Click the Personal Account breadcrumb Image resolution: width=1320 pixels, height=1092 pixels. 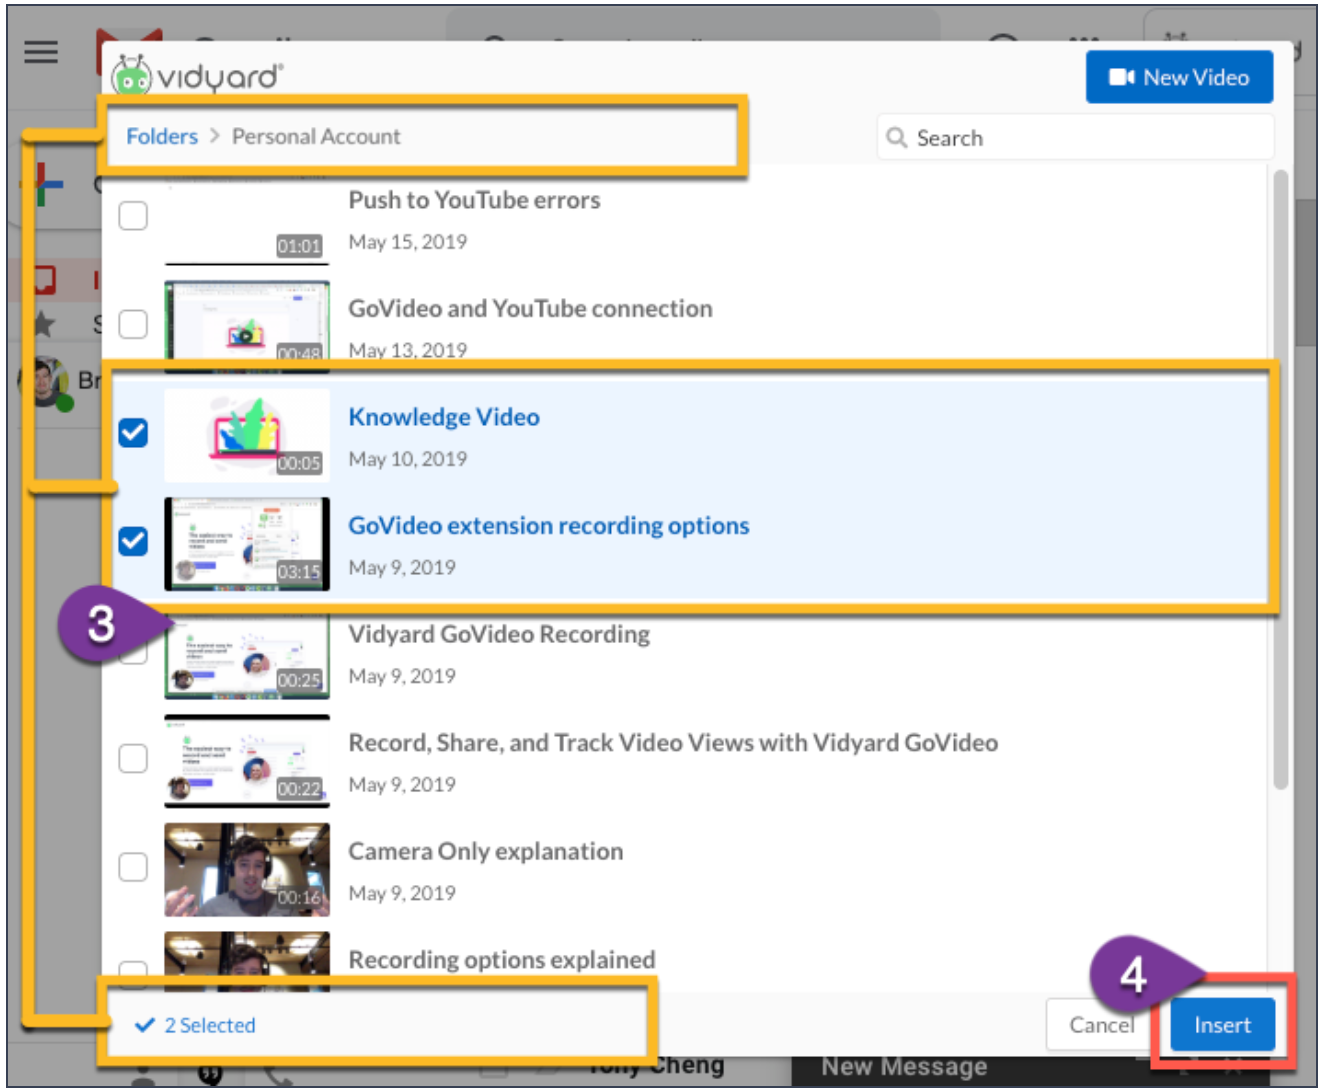pyautogui.click(x=316, y=136)
